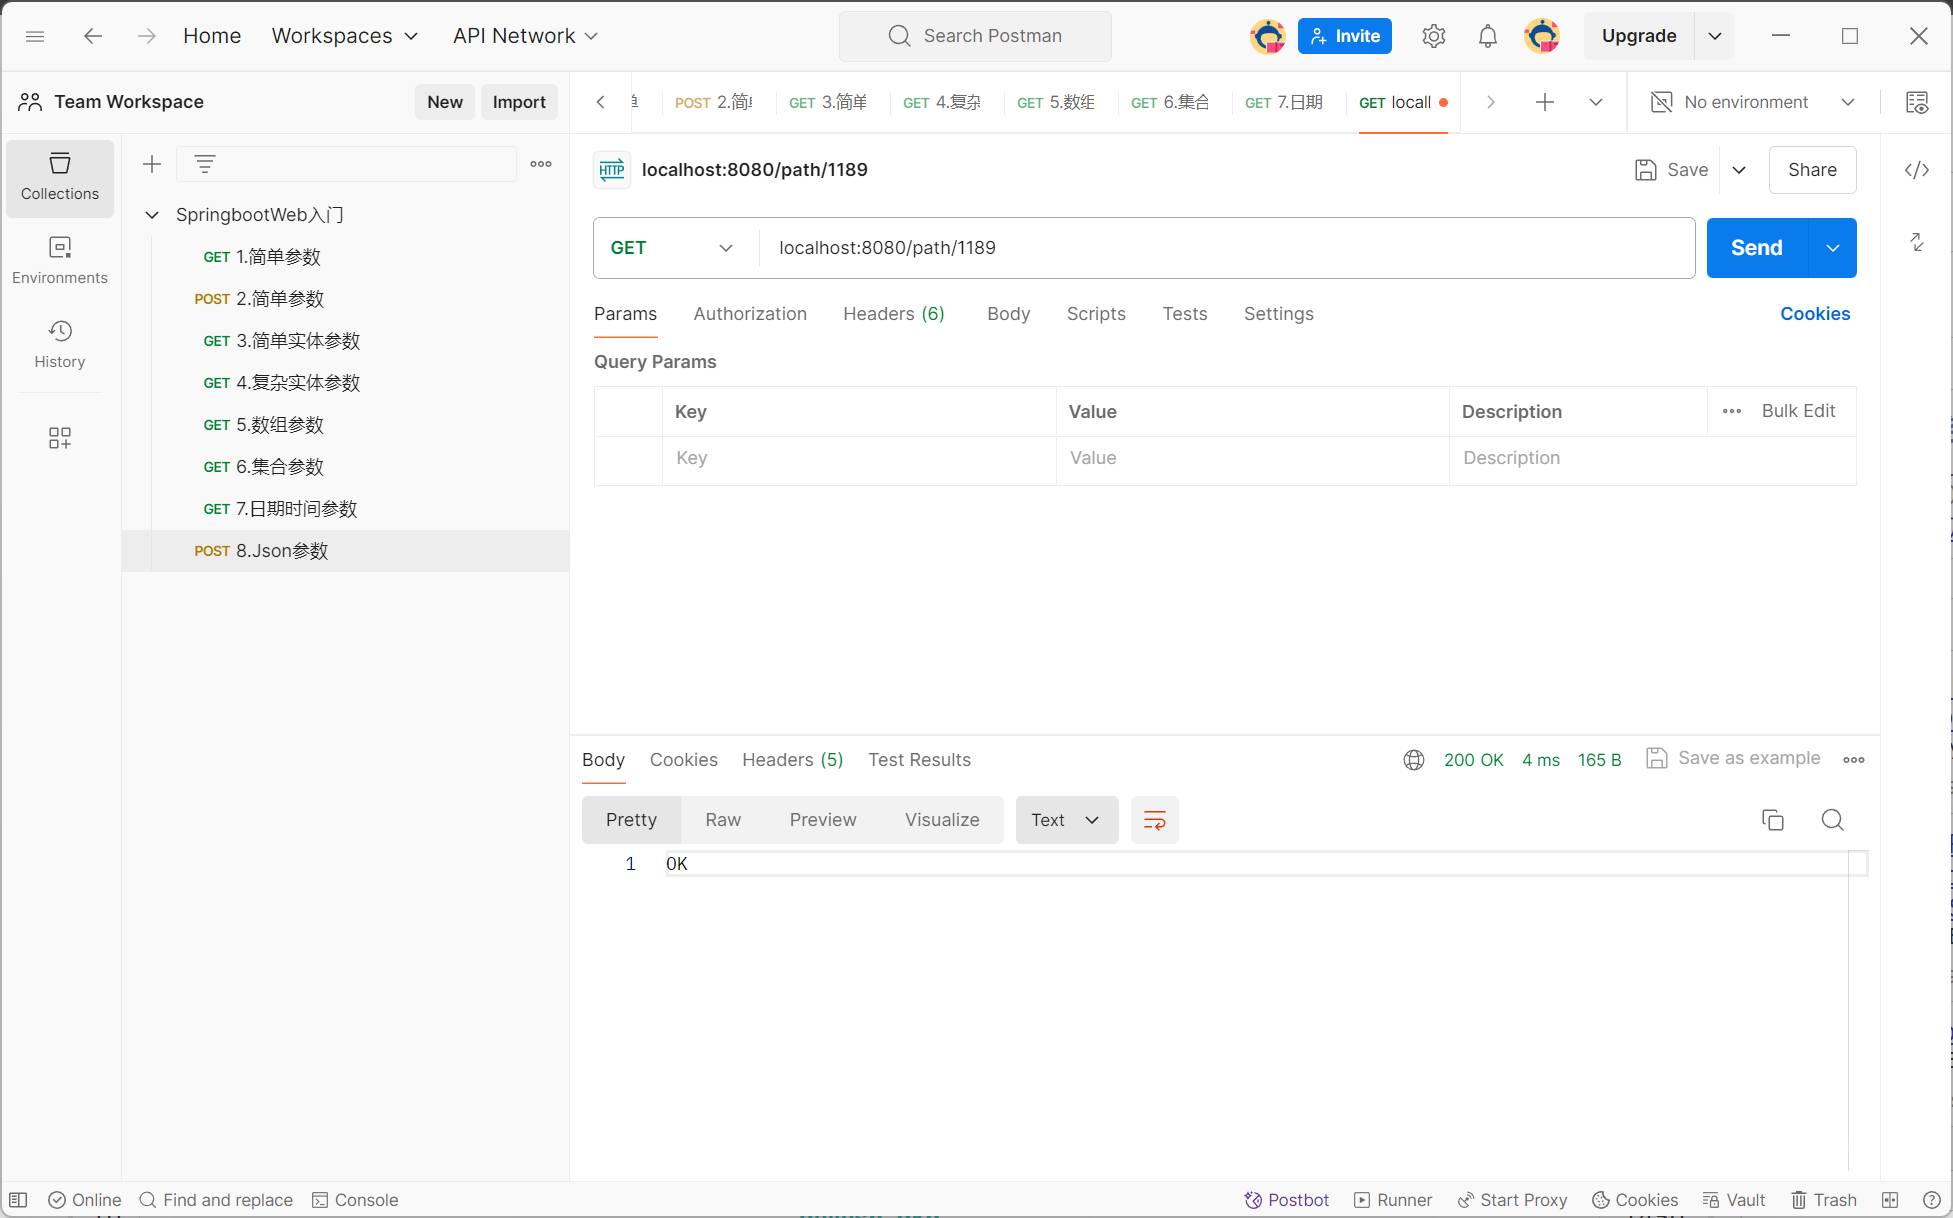The height and width of the screenshot is (1218, 1953).
Task: Click the network globe icon
Action: tap(1414, 760)
